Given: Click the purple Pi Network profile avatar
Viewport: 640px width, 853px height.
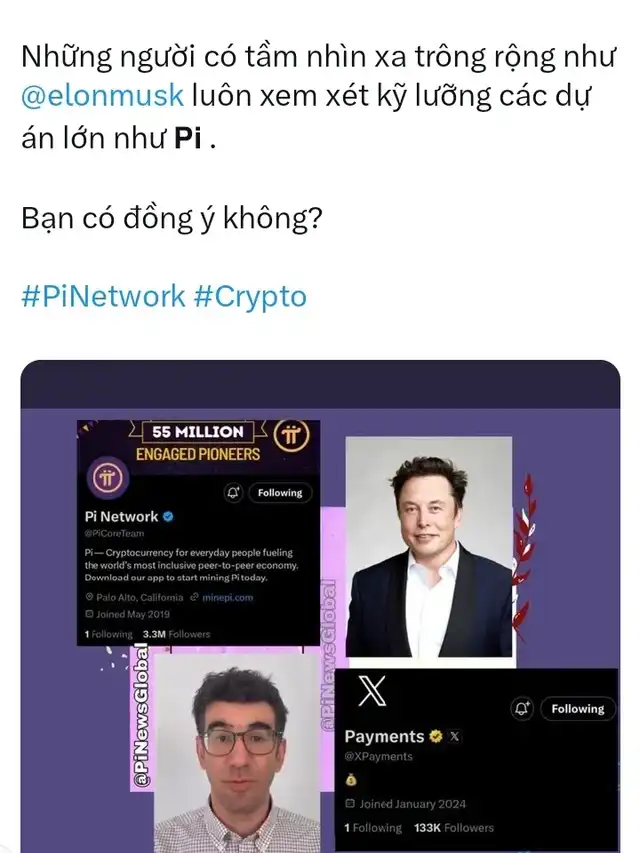Looking at the screenshot, I should pyautogui.click(x=108, y=478).
